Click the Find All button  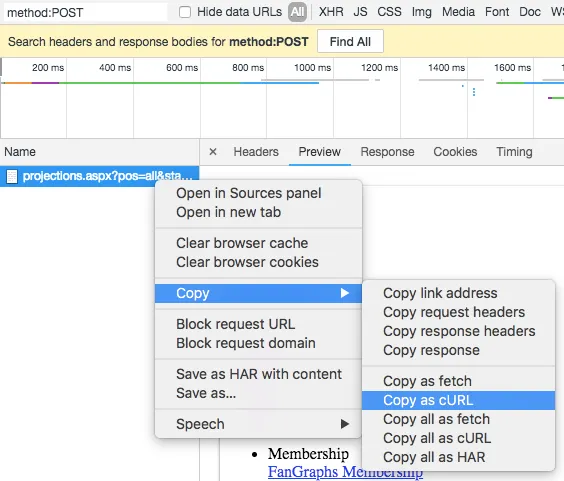pos(350,41)
